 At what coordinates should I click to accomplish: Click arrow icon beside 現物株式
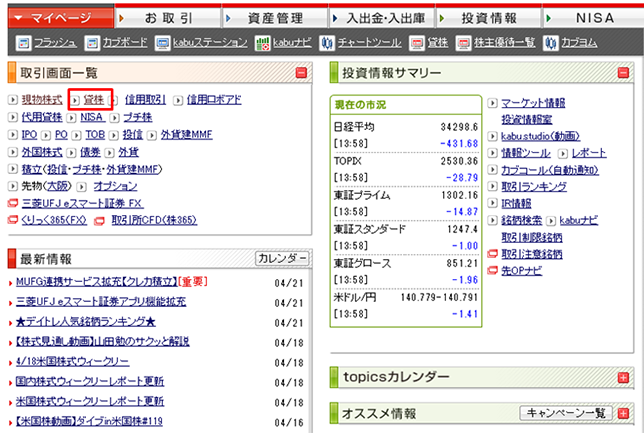(x=13, y=100)
